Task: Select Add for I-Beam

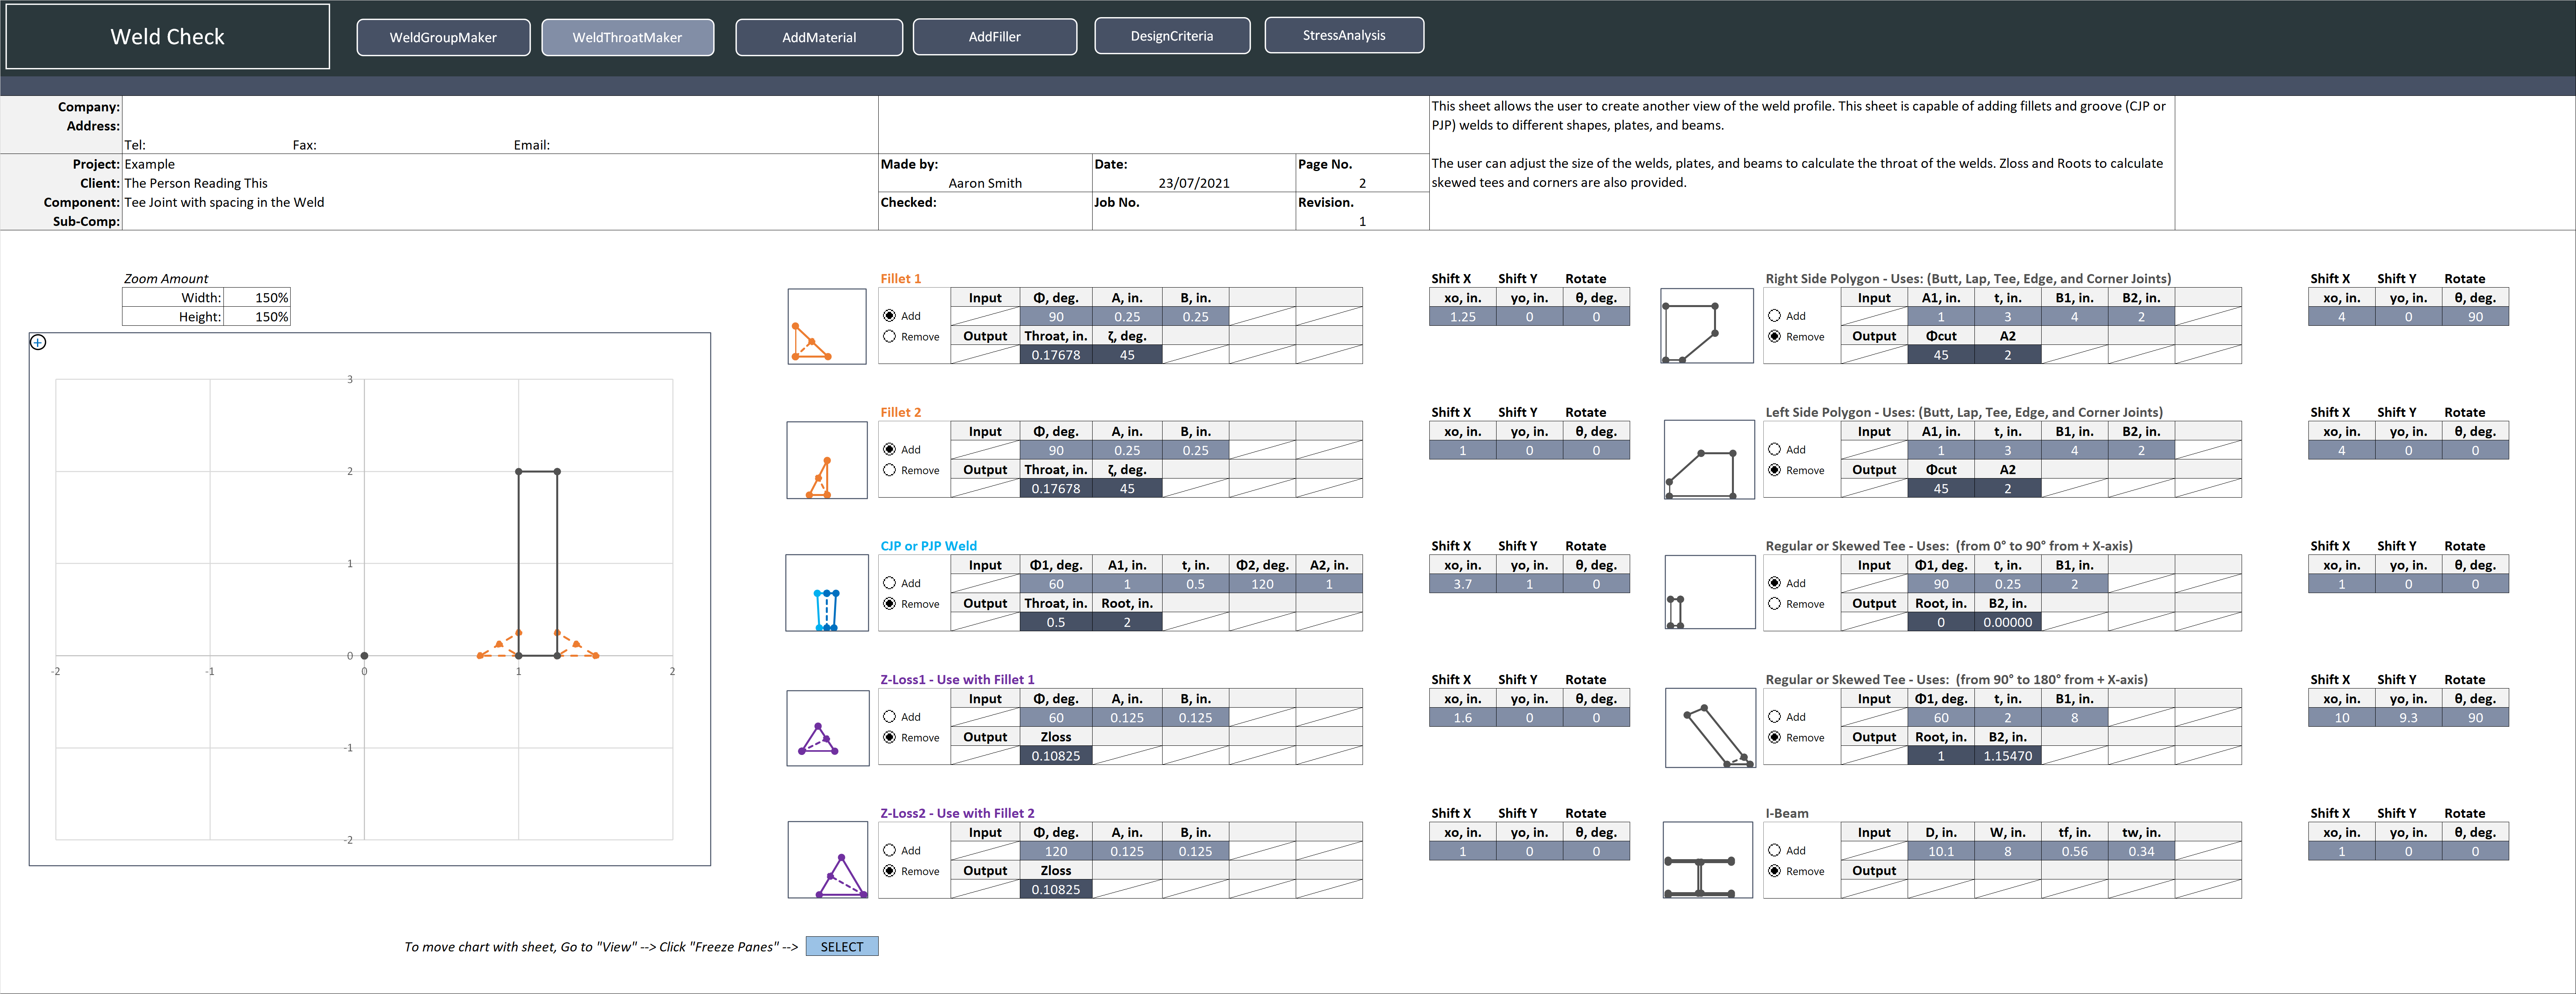Action: click(1774, 850)
